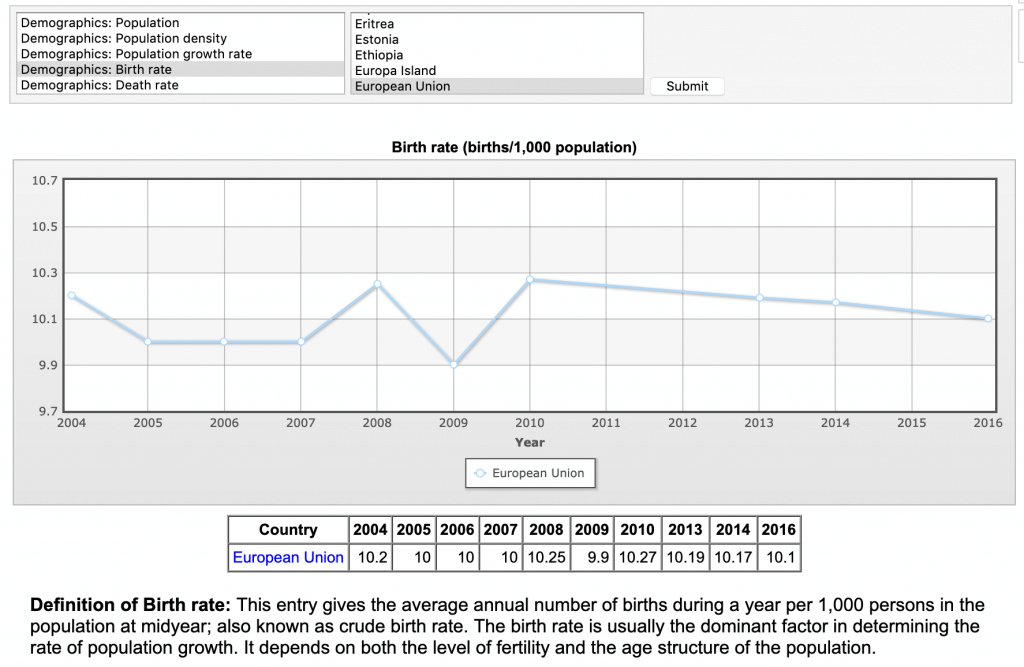Click the 10.25 value cell in the table

(546, 557)
